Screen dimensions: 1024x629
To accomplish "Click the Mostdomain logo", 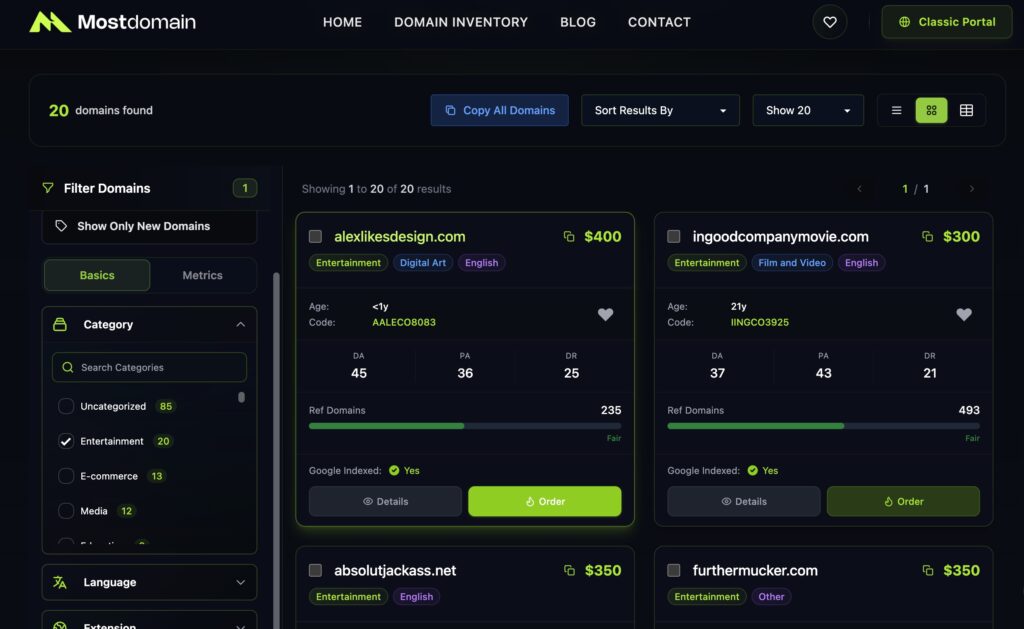I will [x=112, y=22].
